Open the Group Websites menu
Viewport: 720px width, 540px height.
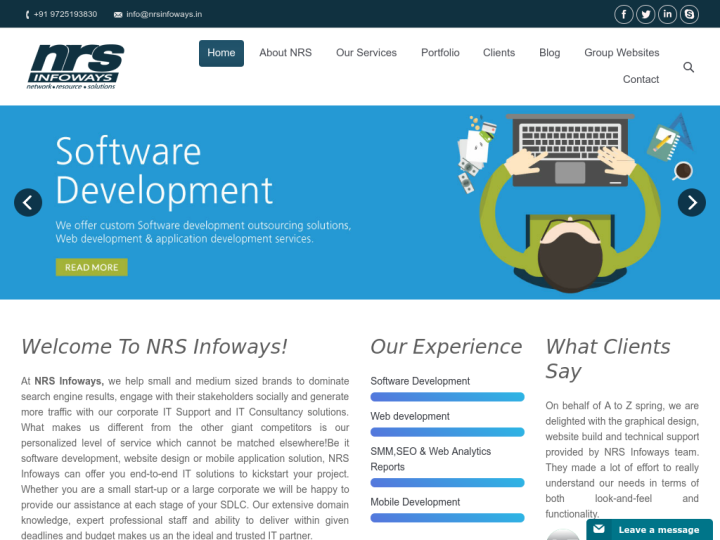[x=622, y=53]
